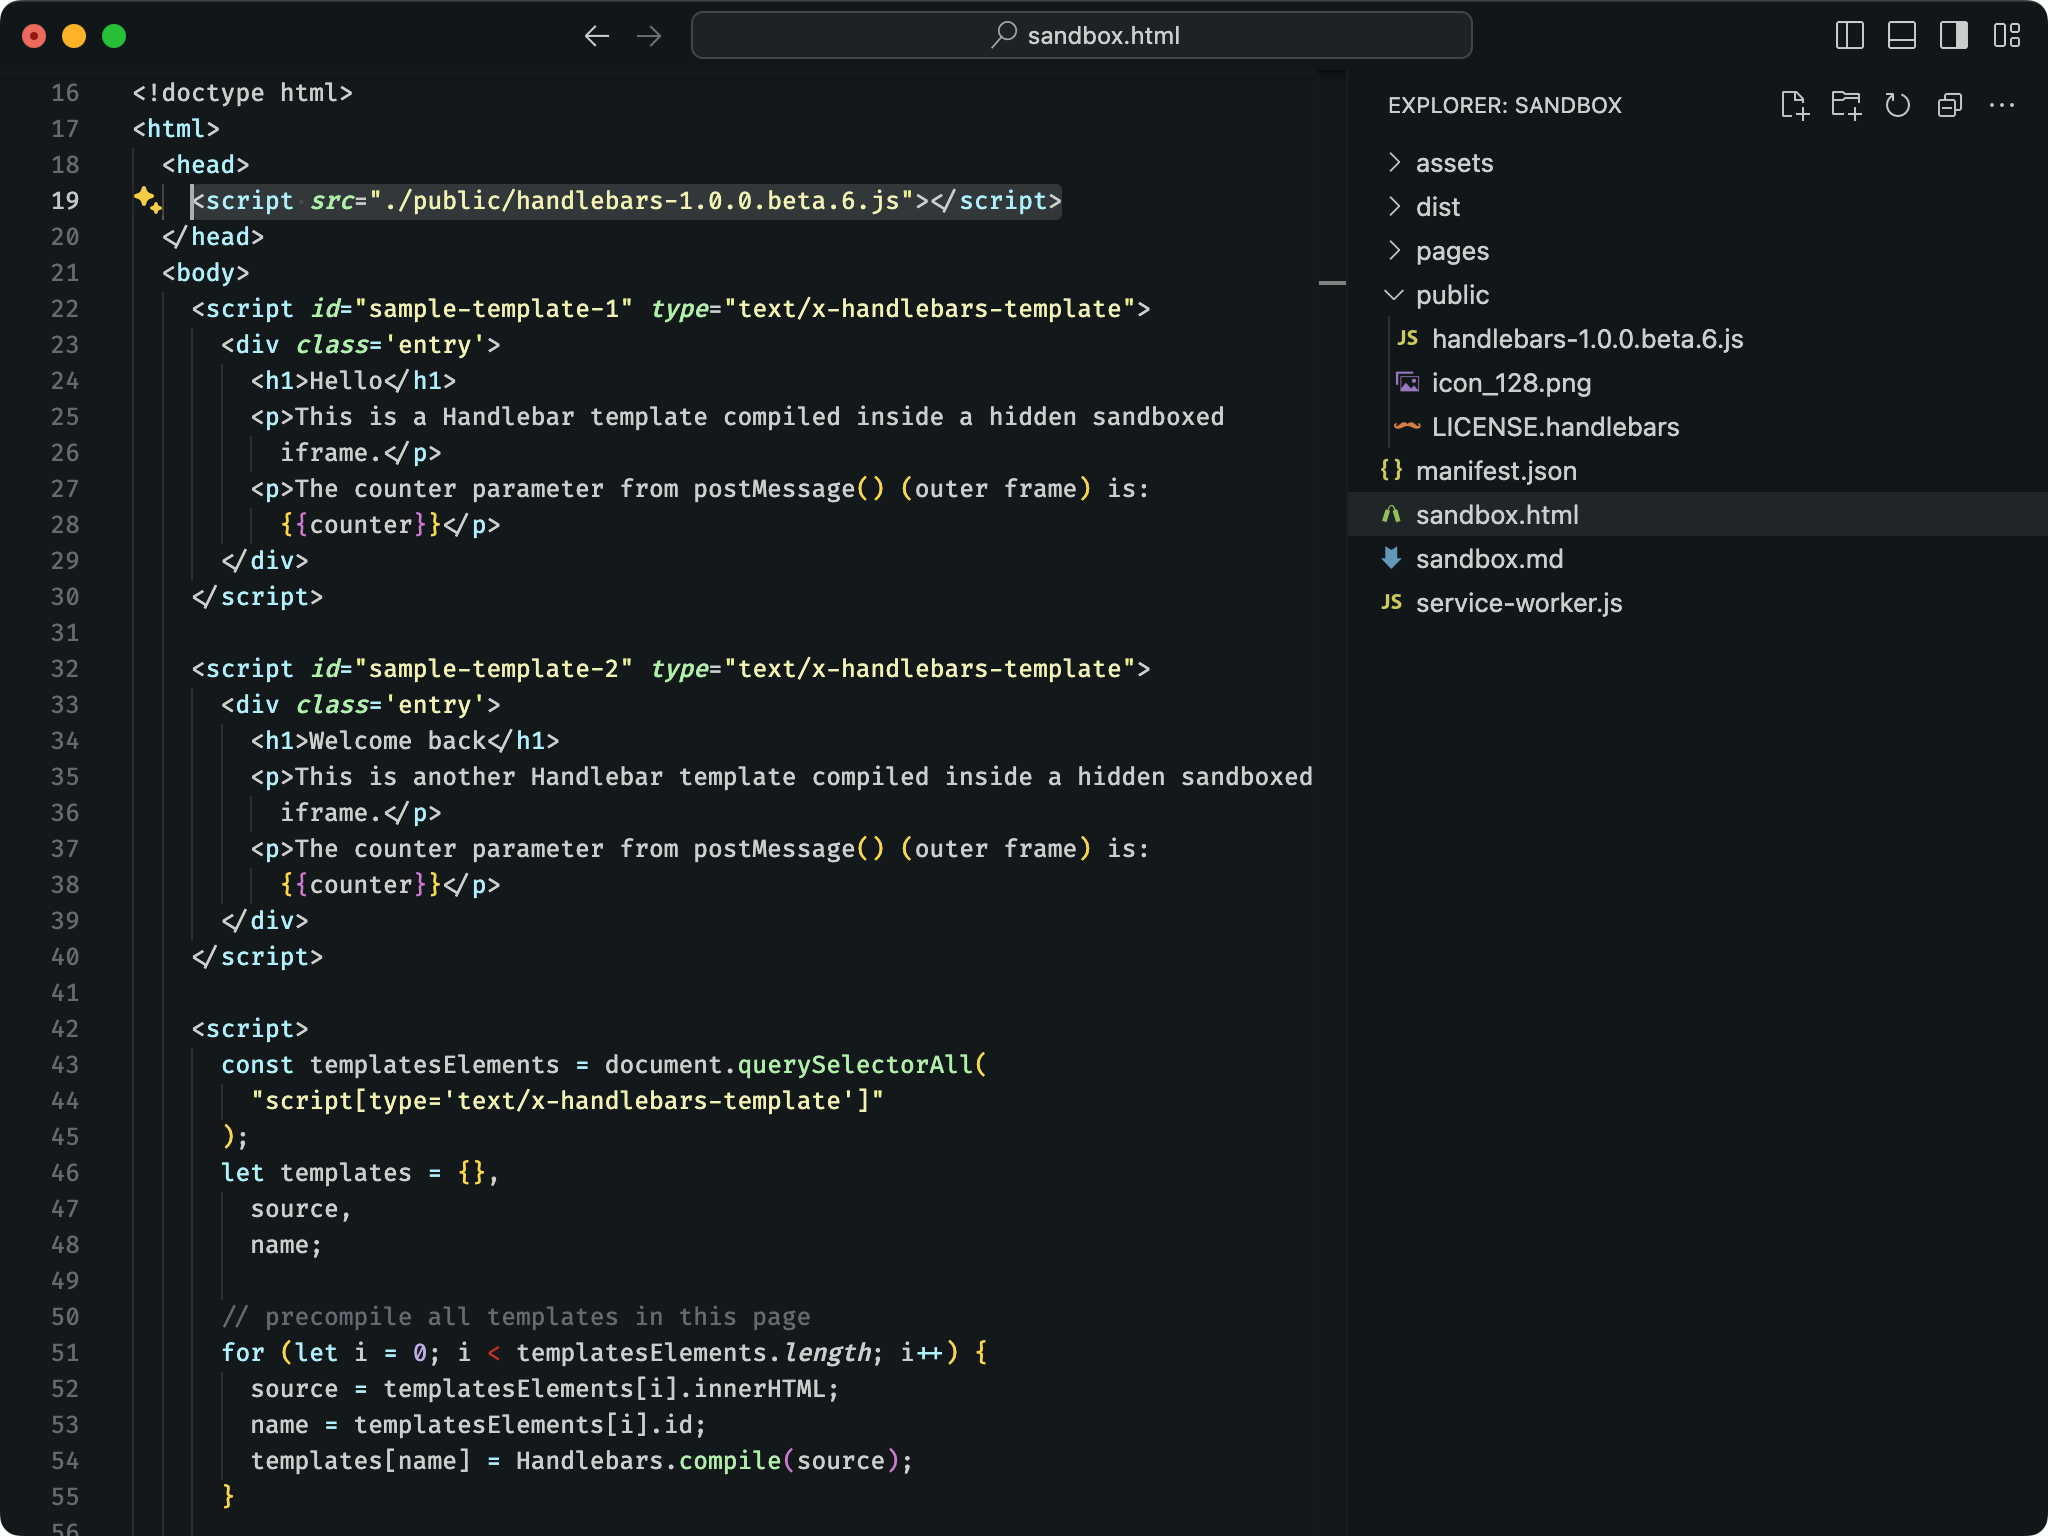Open the sandbox.html search command bar
The height and width of the screenshot is (1536, 2048).
(1081, 35)
